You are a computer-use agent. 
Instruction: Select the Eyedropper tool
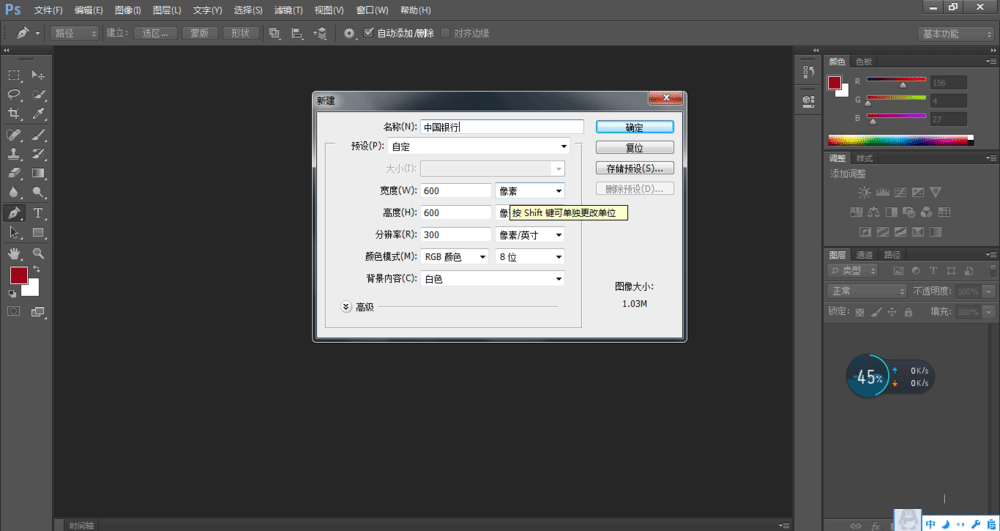(38, 113)
